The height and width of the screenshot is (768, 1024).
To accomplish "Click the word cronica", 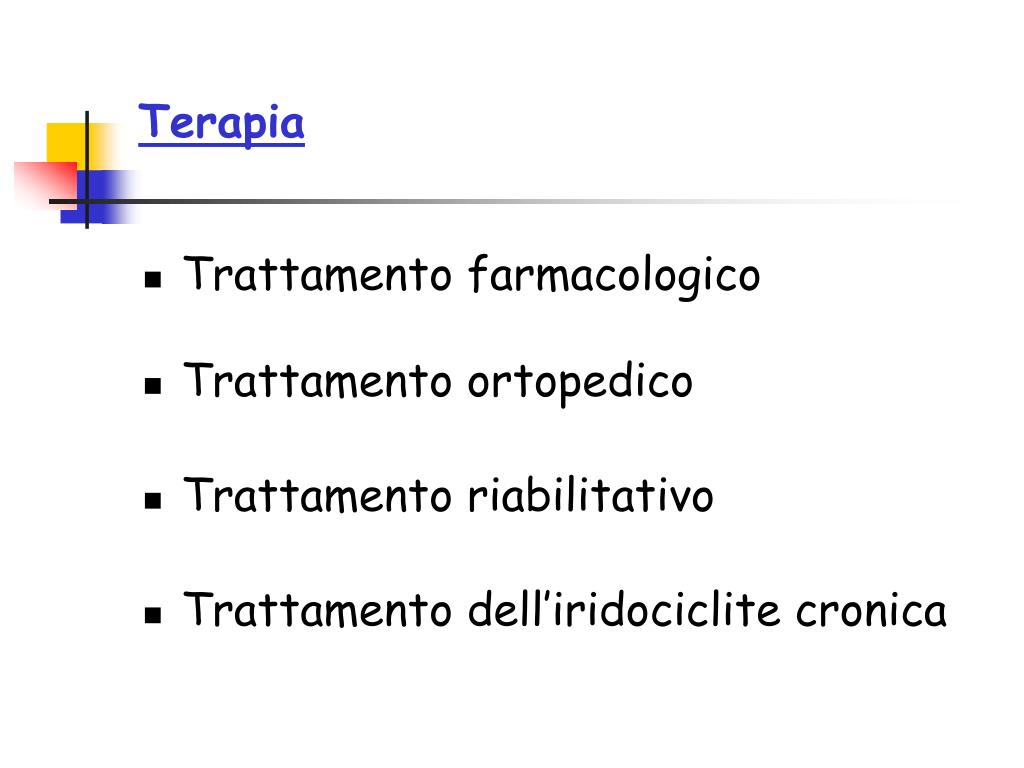I will [871, 611].
